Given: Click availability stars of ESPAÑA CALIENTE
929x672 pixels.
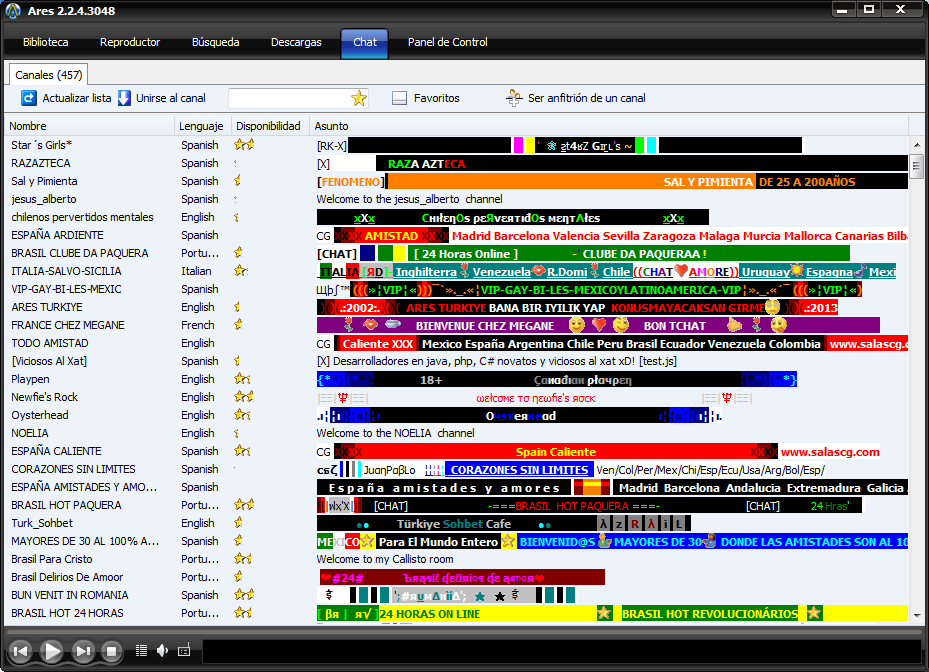Looking at the screenshot, I should [242, 451].
